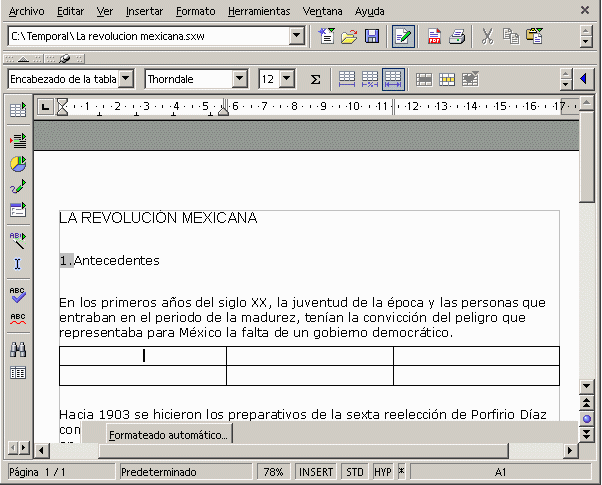
Task: Open Insert fields icon in side toolbar
Action: (x=18, y=141)
